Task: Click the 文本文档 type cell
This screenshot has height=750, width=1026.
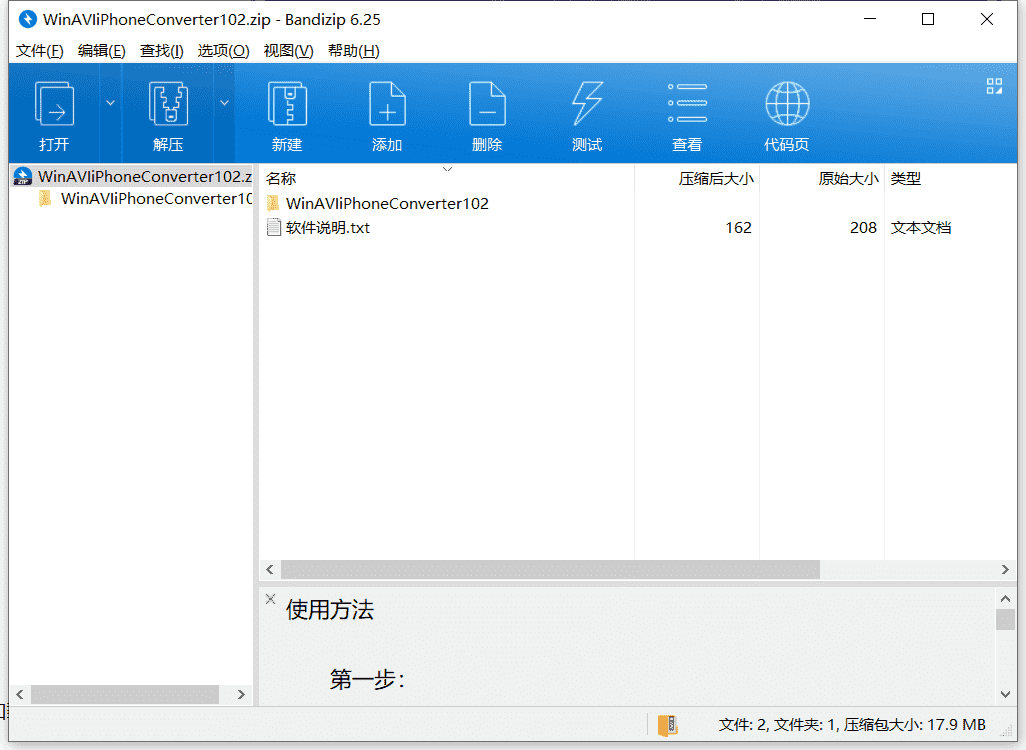Action: pyautogui.click(x=921, y=228)
